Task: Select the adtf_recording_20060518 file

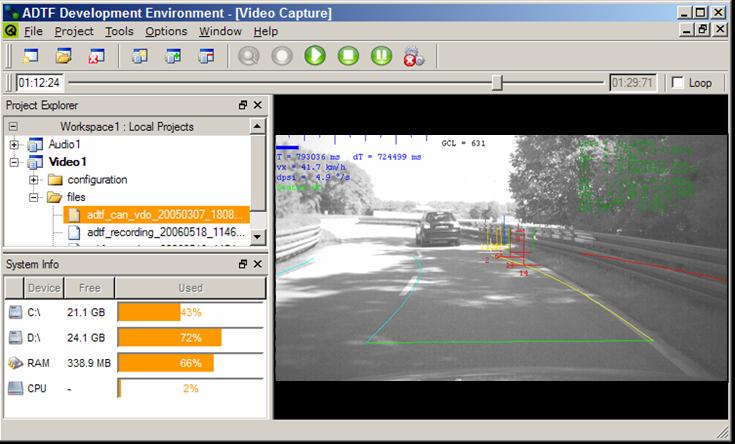Action: coord(165,232)
